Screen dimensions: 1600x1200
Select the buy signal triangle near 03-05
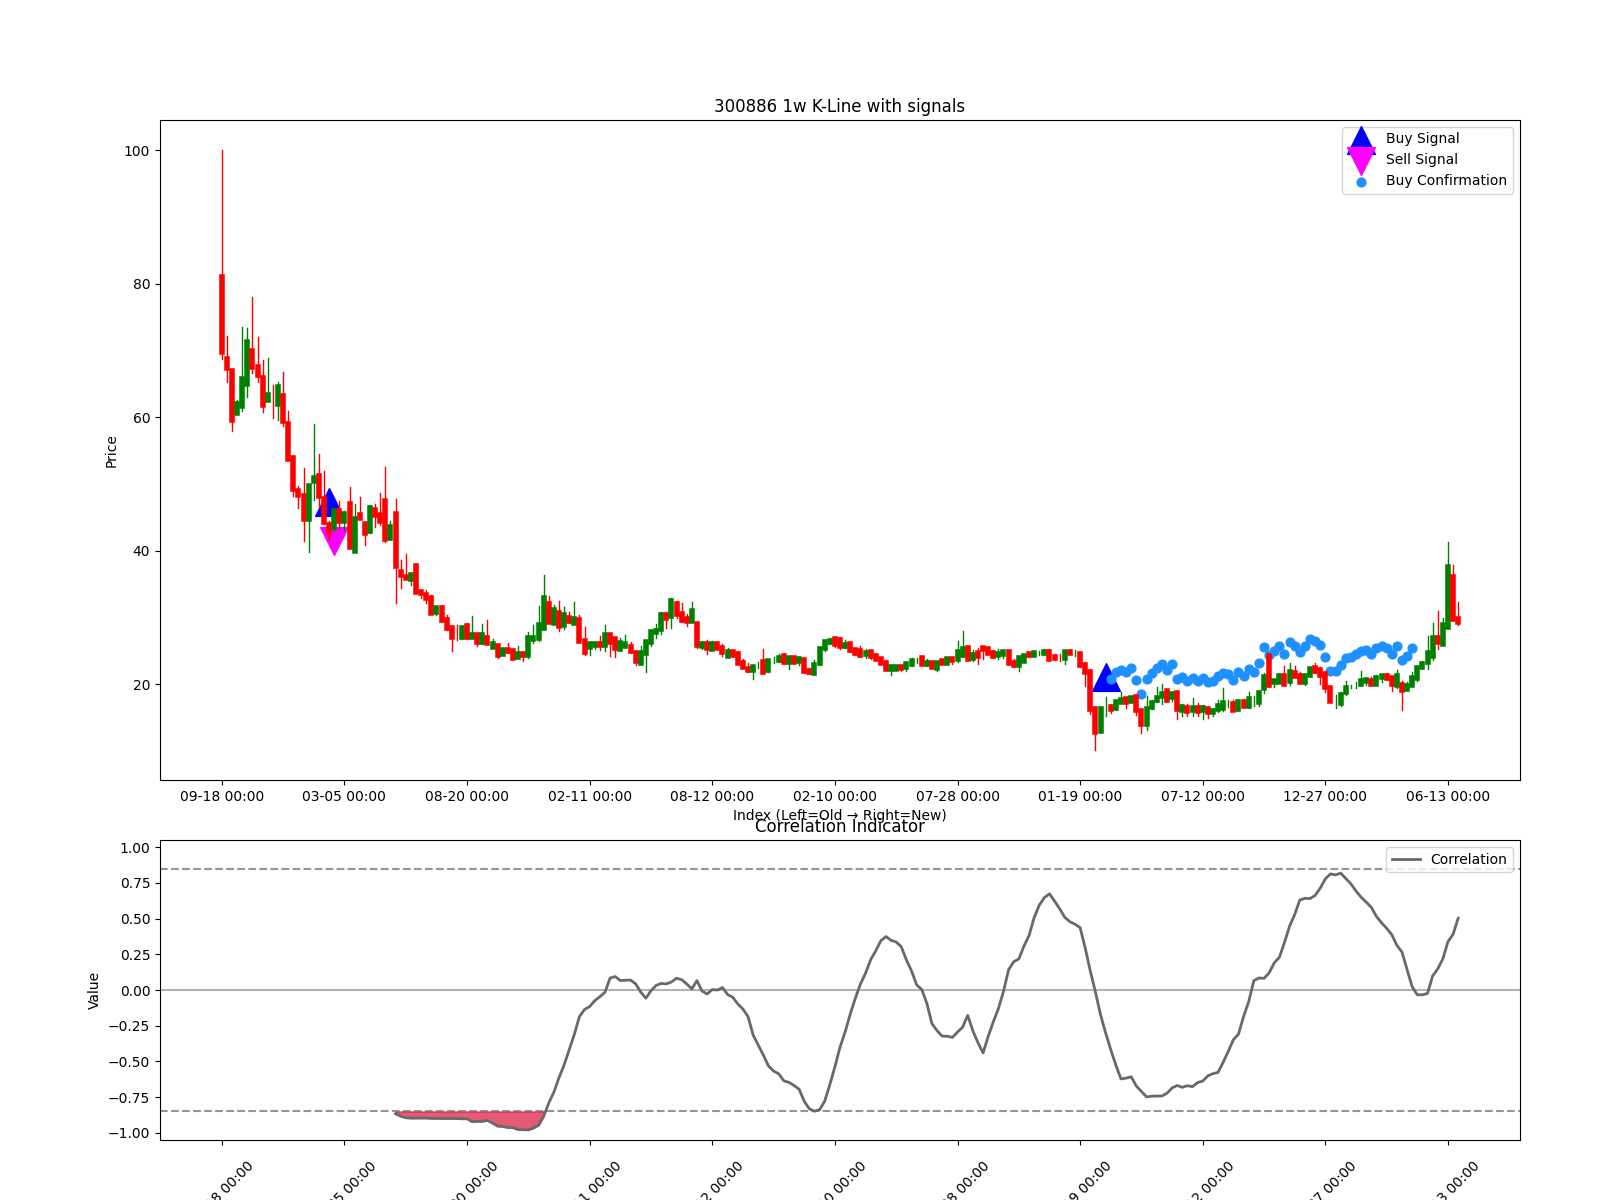[329, 503]
